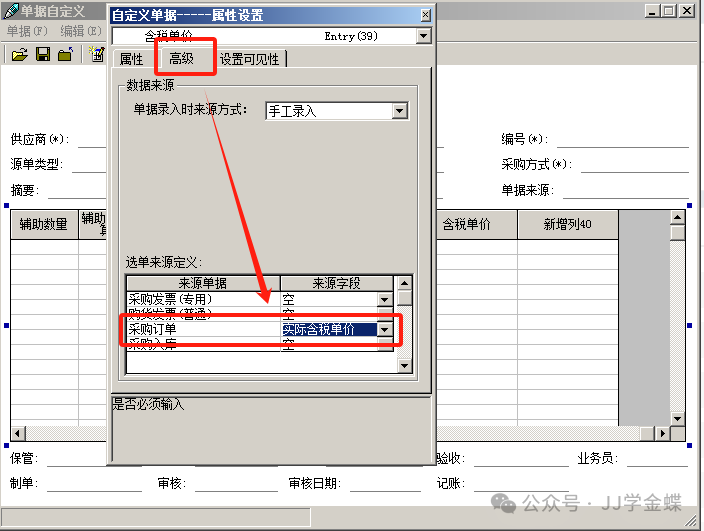Image resolution: width=704 pixels, height=531 pixels.
Task: Open the 单据 menu
Action: (26, 31)
